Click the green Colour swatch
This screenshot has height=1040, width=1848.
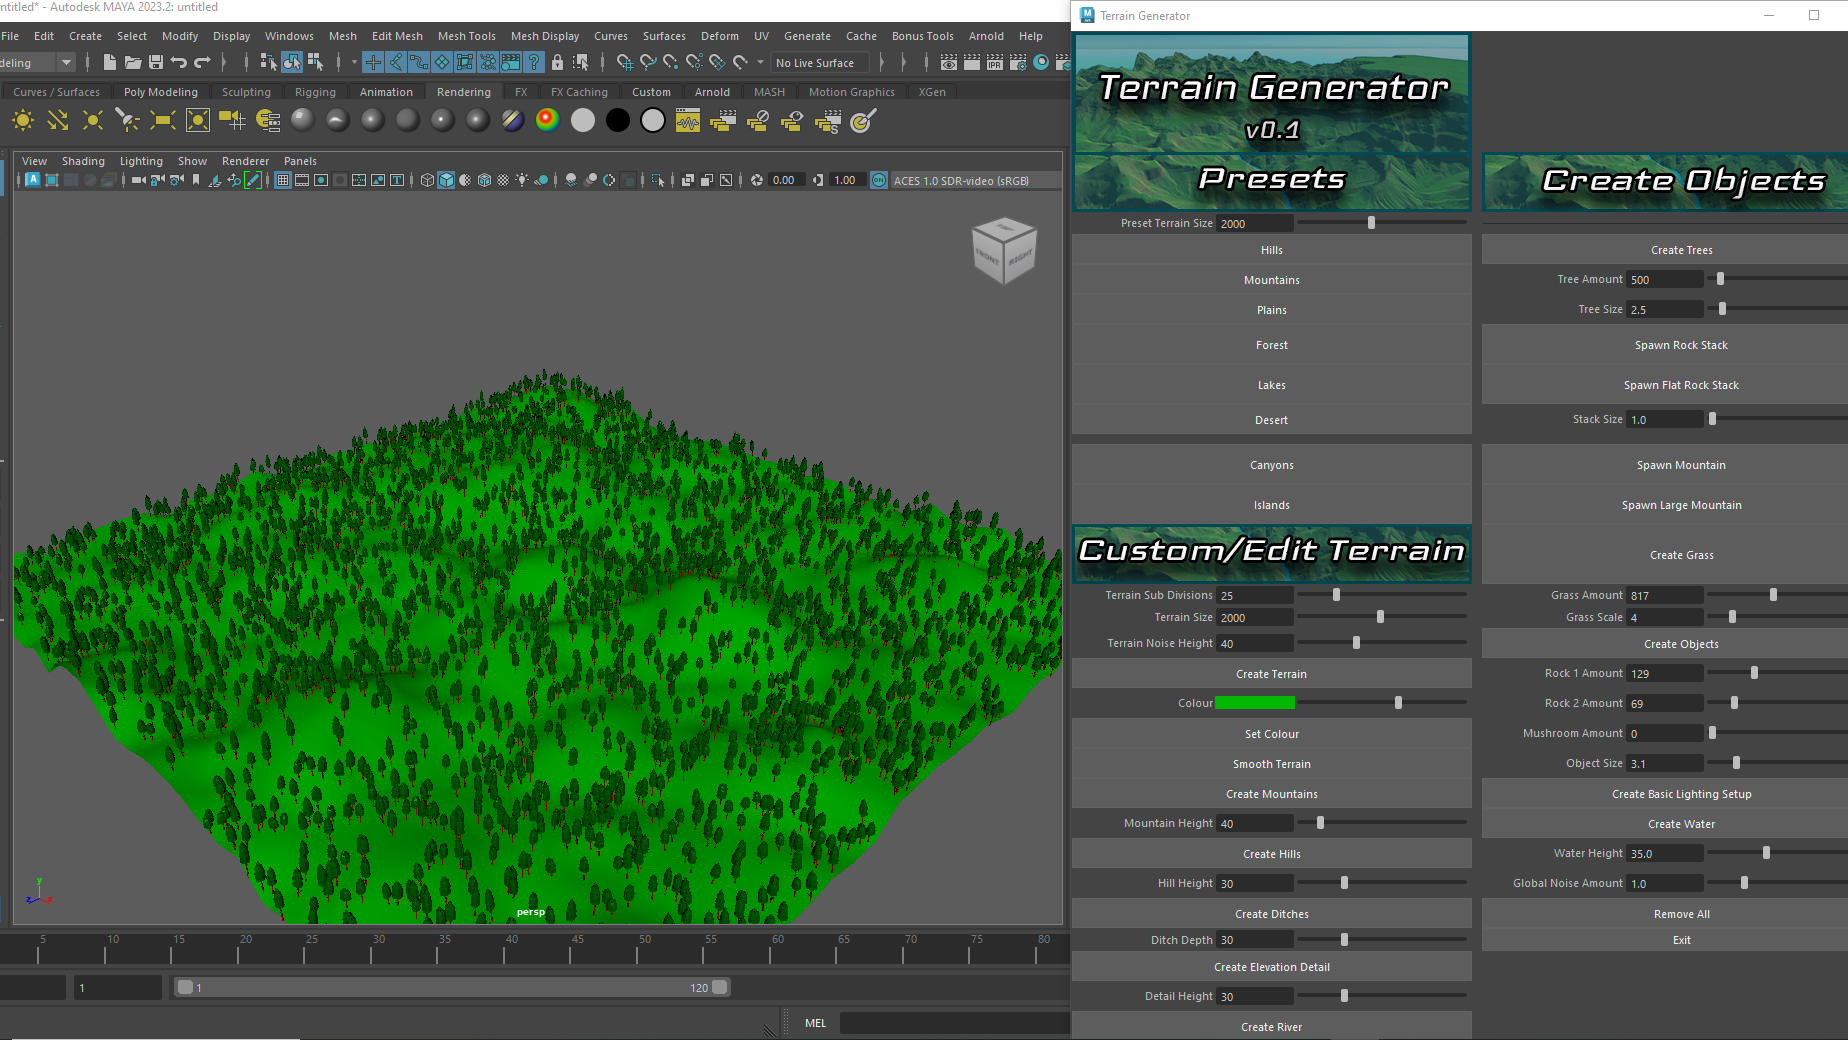[x=1254, y=703]
